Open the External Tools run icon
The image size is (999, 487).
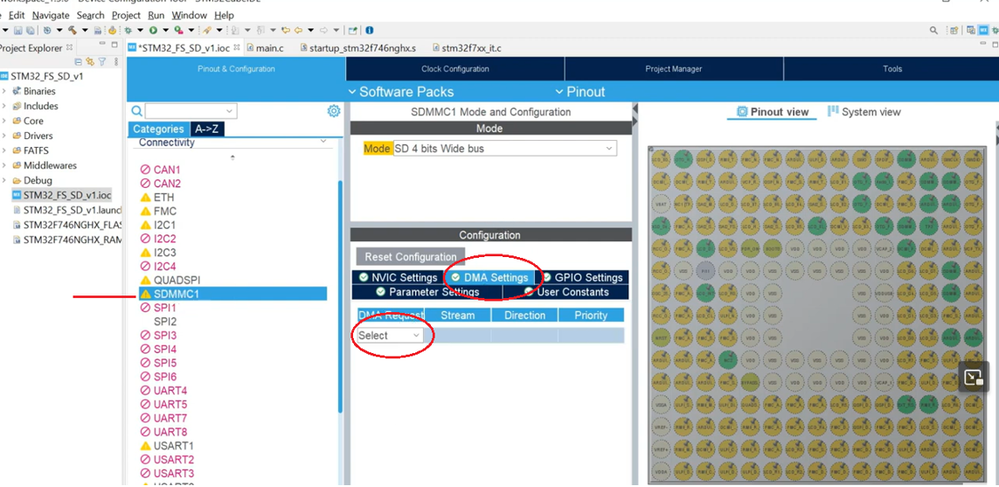178,30
